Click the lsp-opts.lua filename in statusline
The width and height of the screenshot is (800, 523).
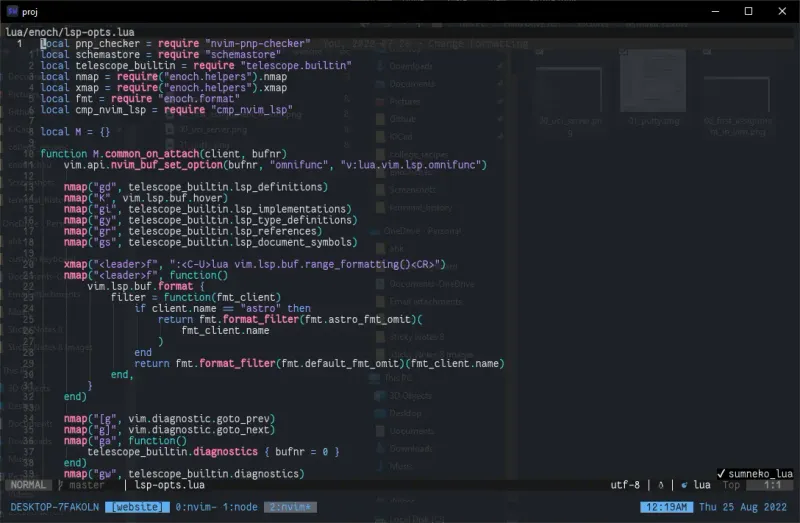tap(172, 485)
